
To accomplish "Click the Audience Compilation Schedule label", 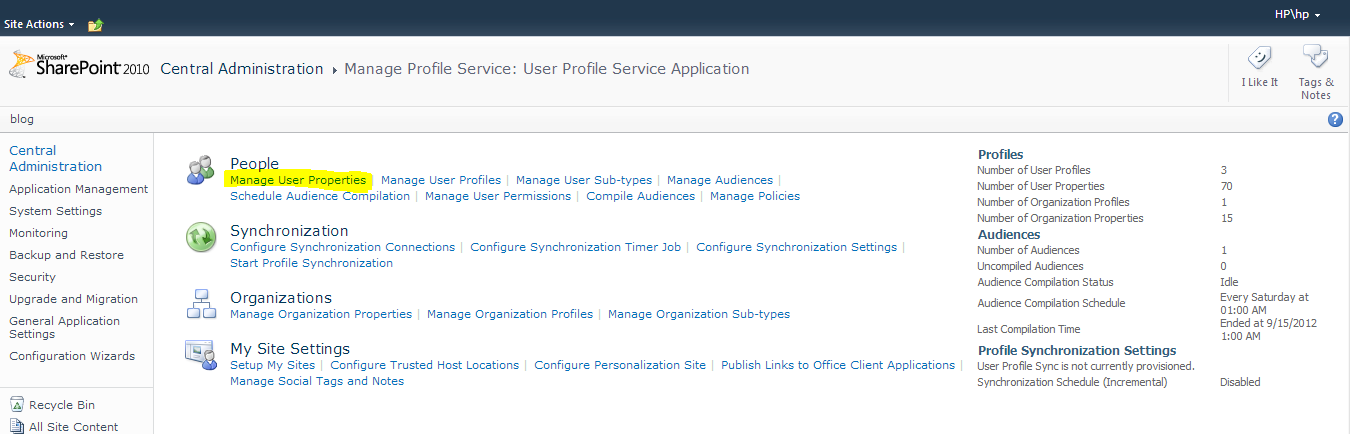I will (1051, 303).
